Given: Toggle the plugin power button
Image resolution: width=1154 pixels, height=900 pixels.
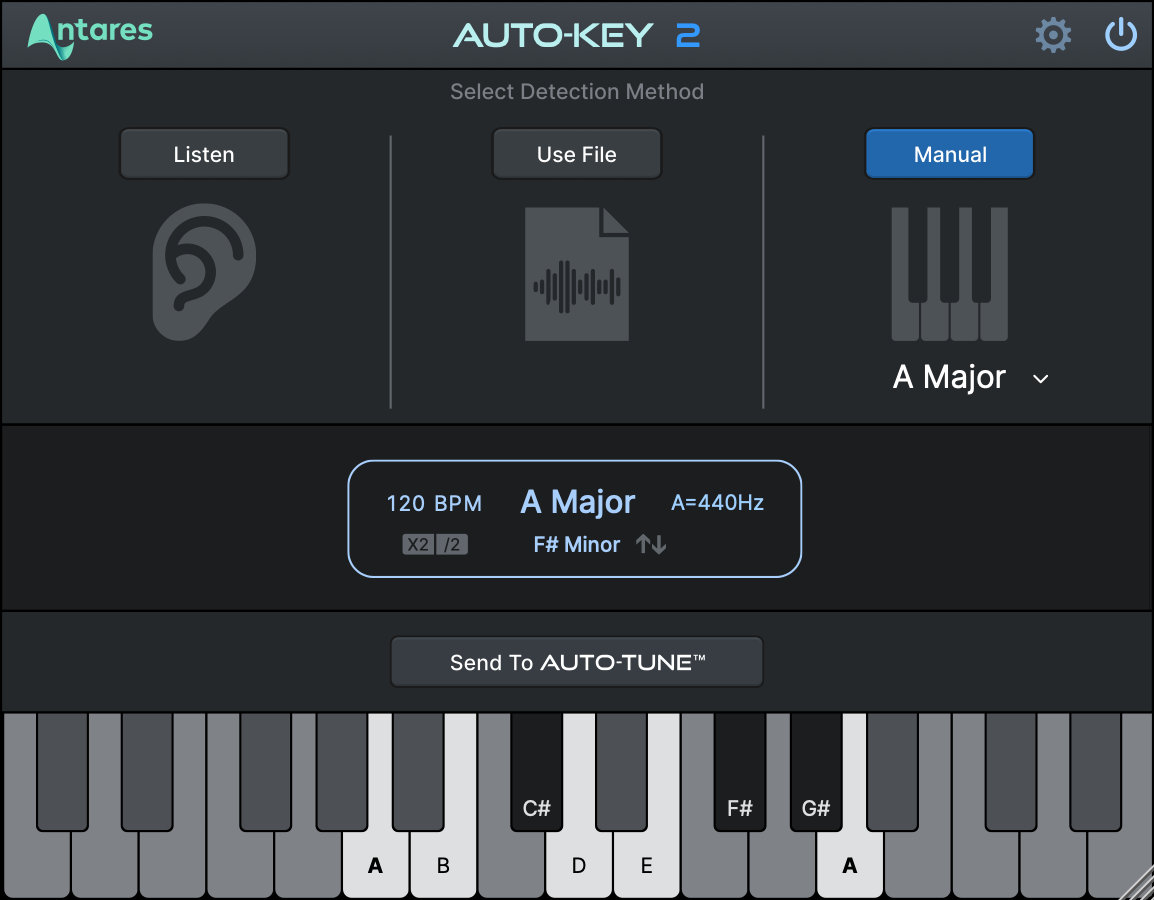Looking at the screenshot, I should 1121,33.
